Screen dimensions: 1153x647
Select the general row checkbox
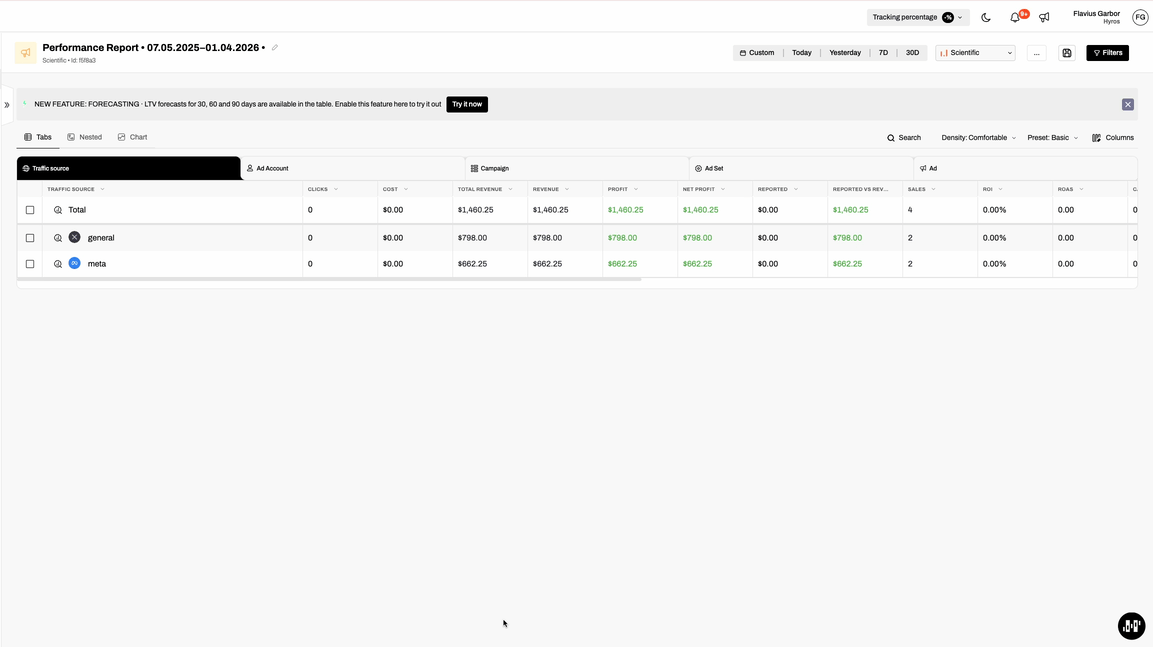tap(30, 238)
